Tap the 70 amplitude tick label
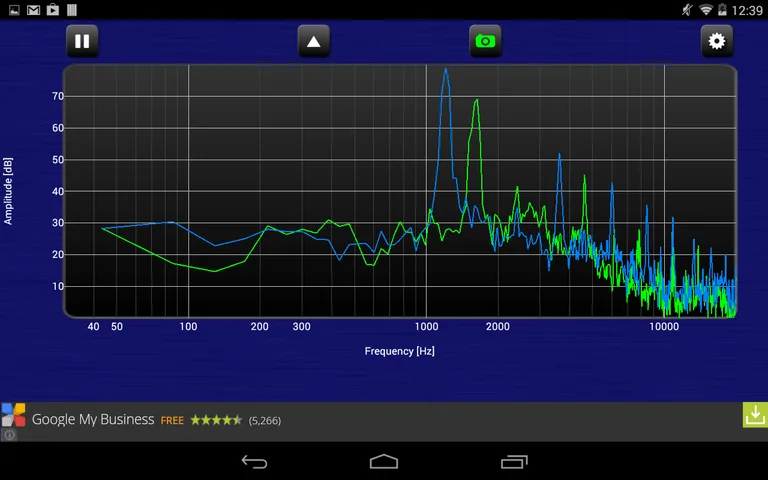 click(58, 96)
